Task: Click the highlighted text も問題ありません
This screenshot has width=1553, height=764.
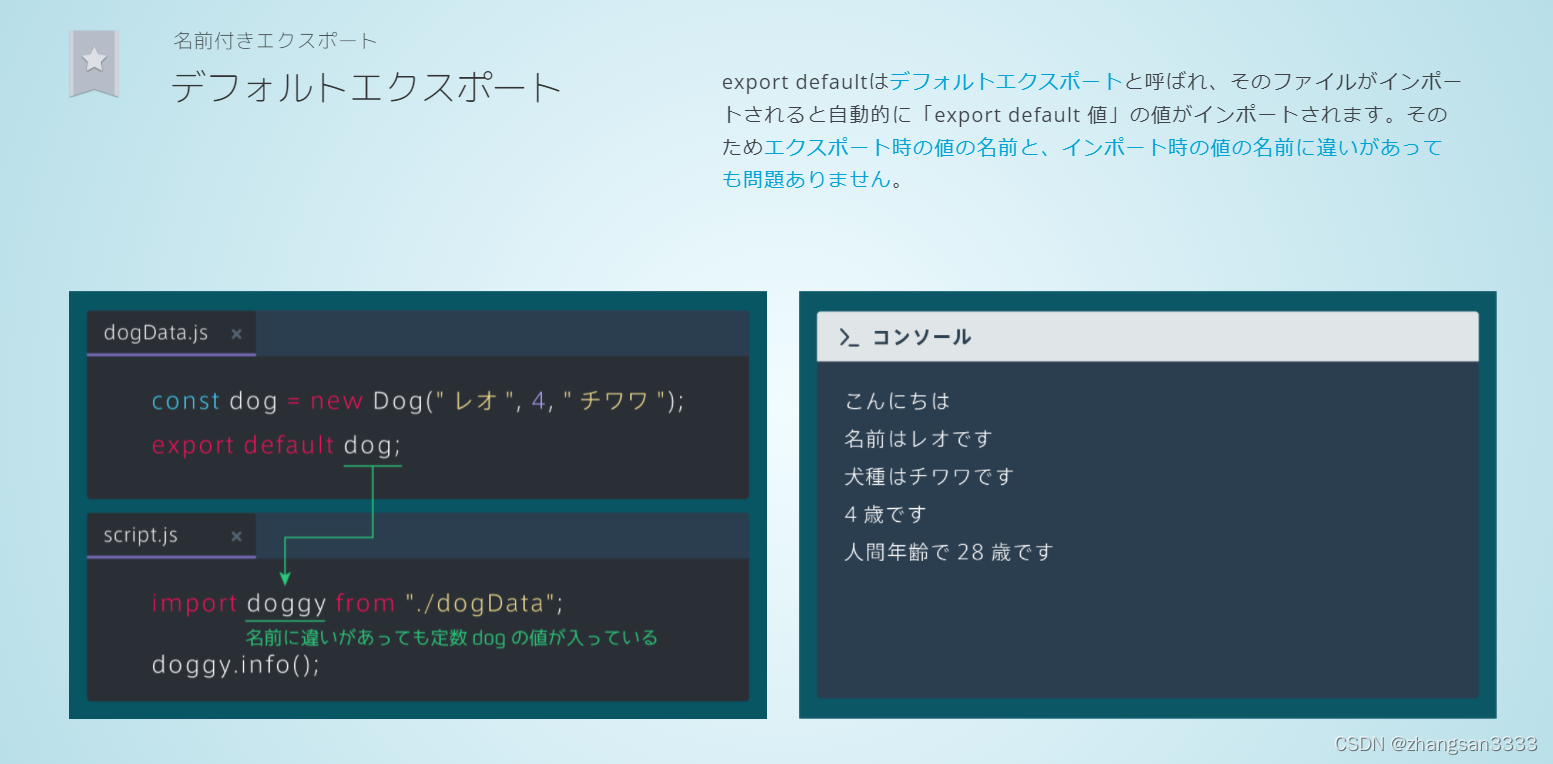Action: (x=806, y=180)
